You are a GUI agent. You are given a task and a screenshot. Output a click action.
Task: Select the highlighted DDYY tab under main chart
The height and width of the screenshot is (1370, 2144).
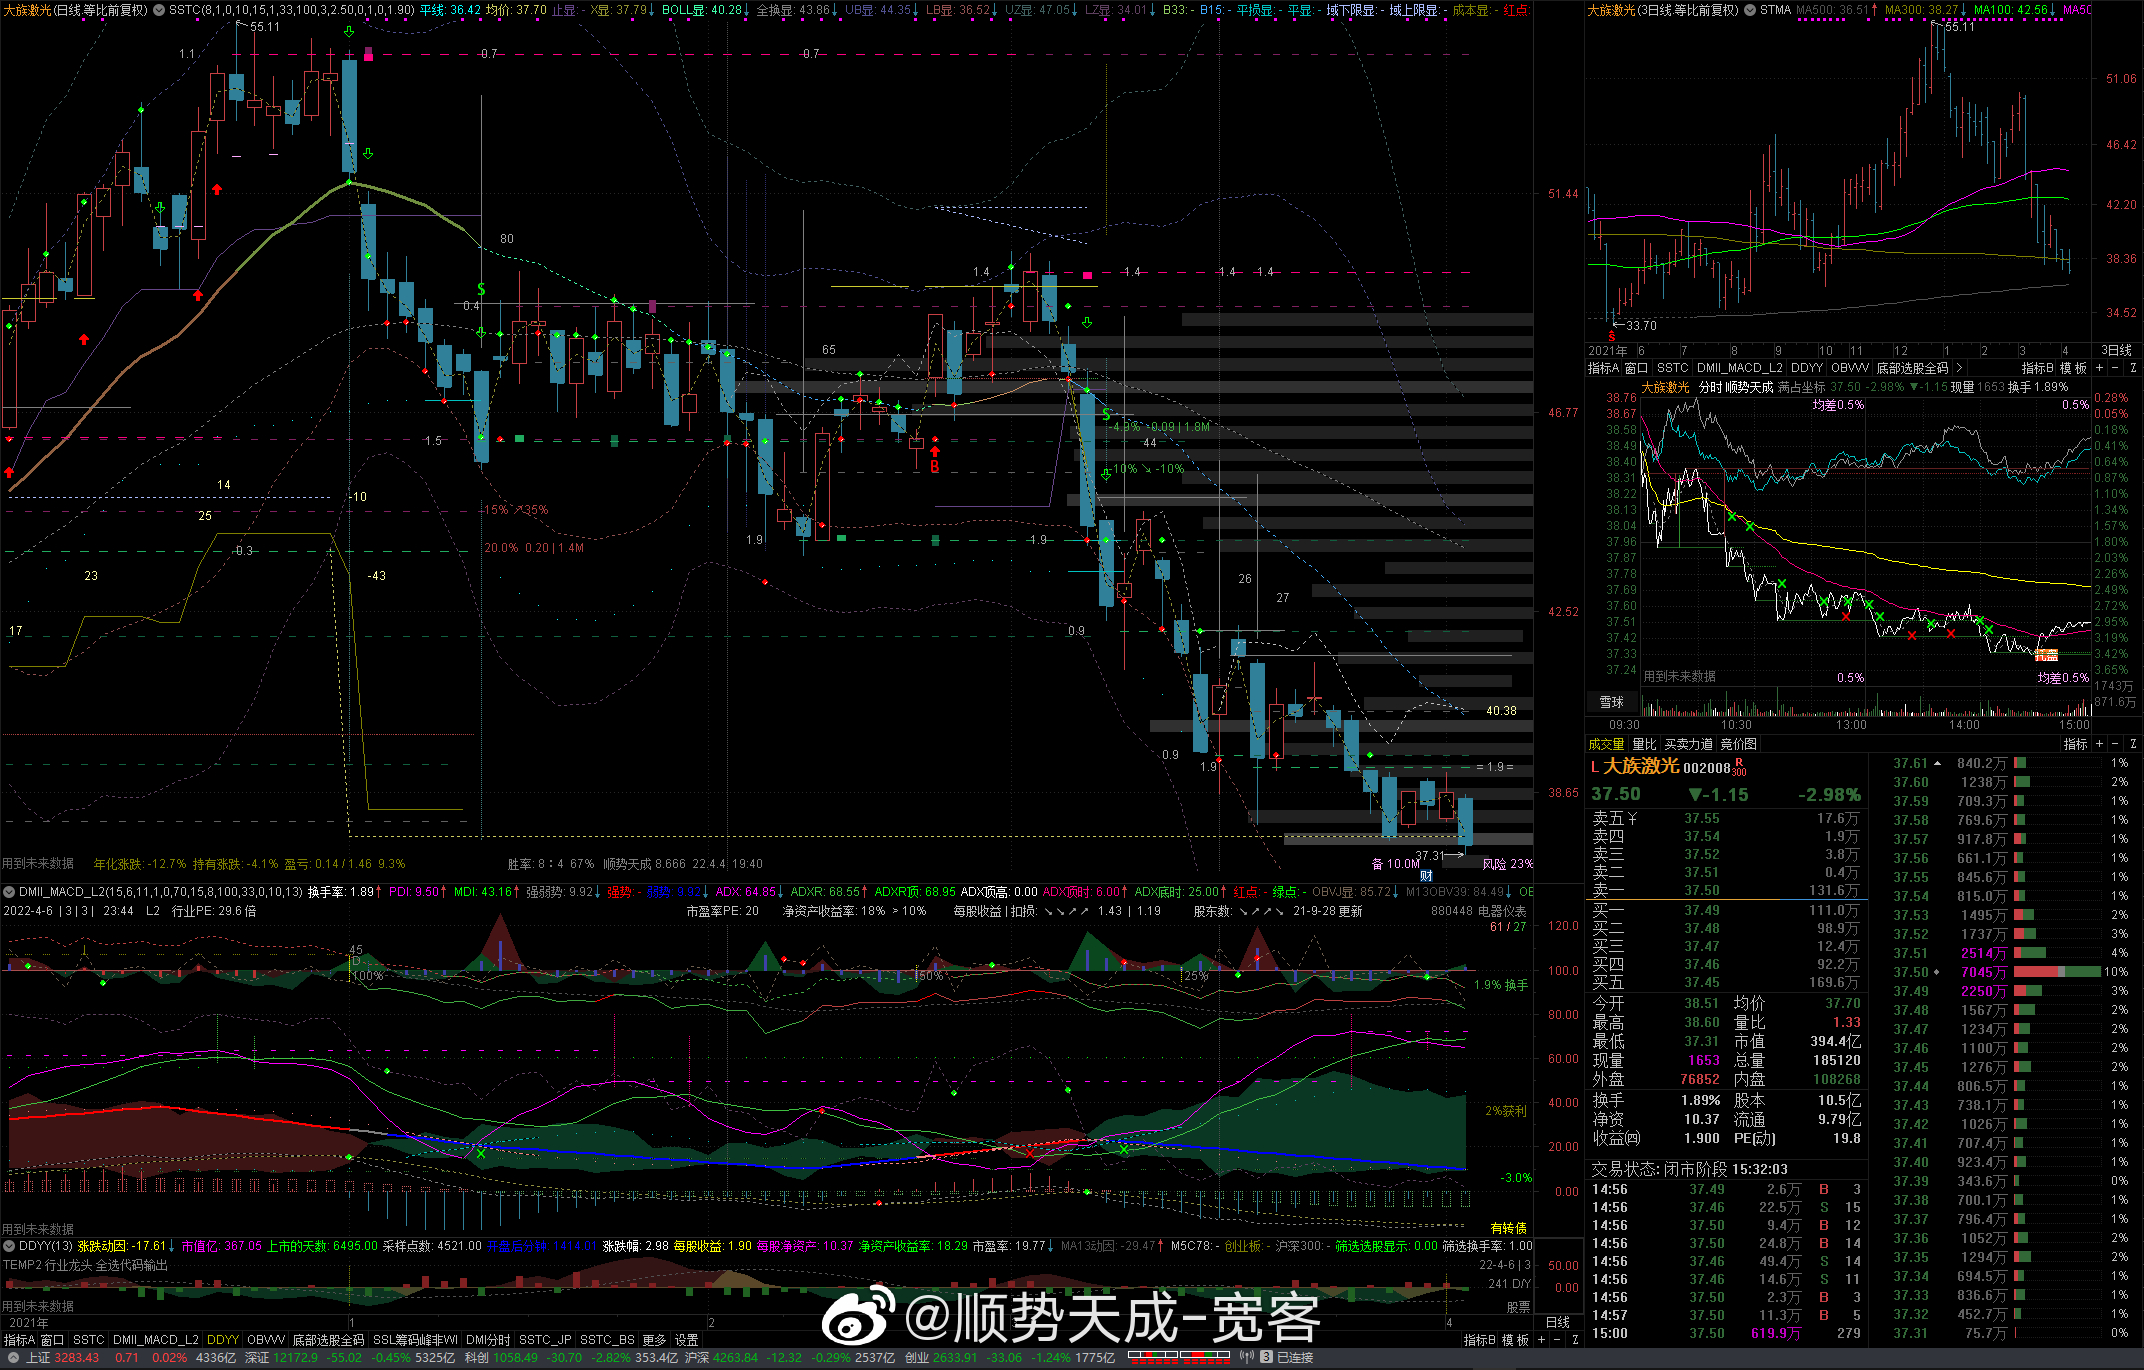223,1340
